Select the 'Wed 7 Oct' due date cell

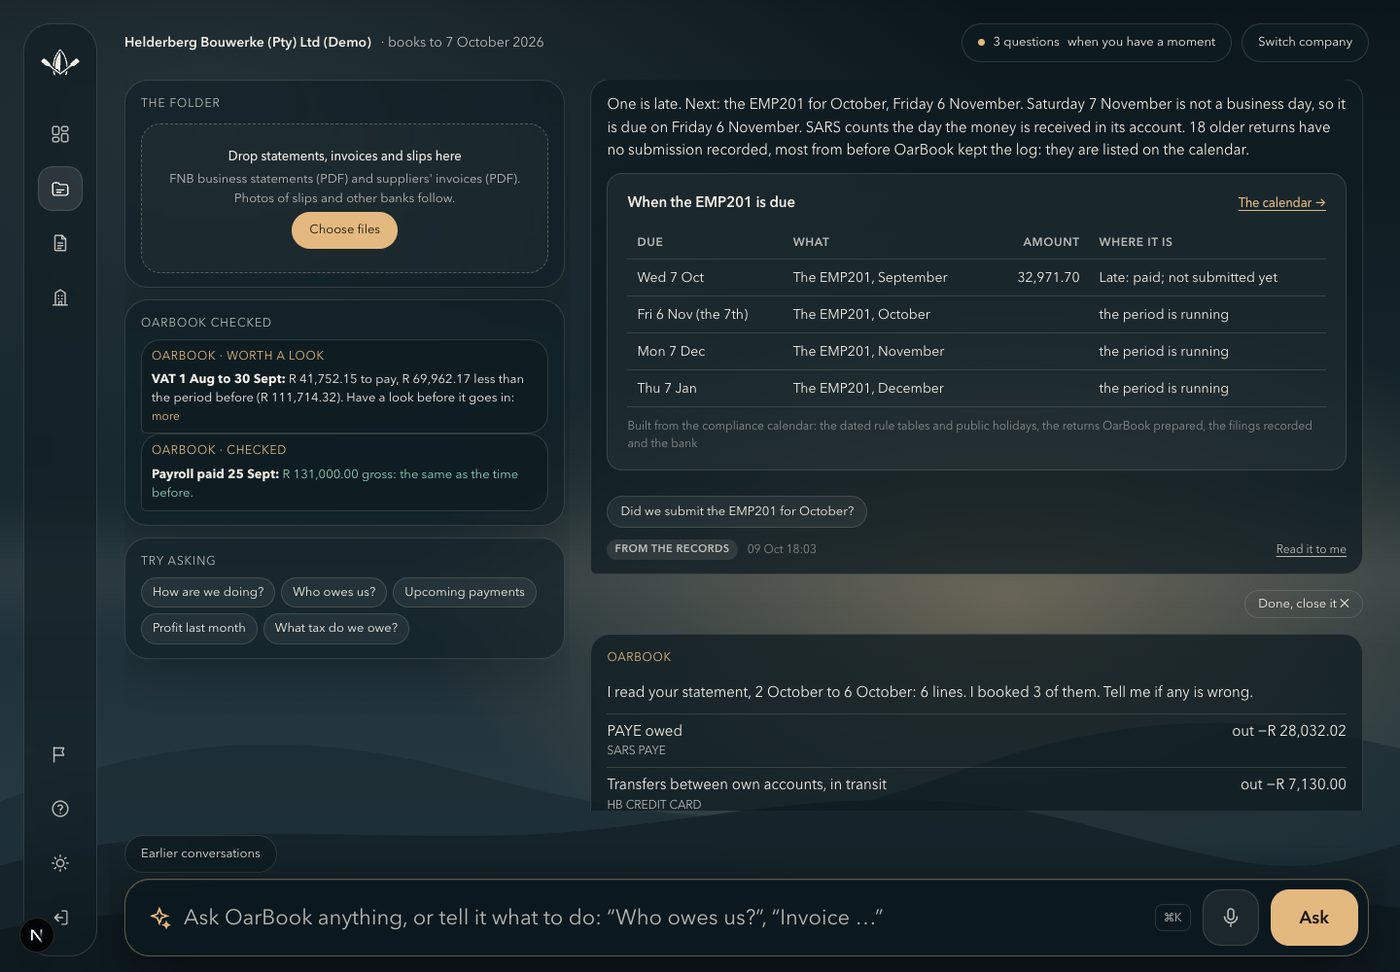pos(670,278)
